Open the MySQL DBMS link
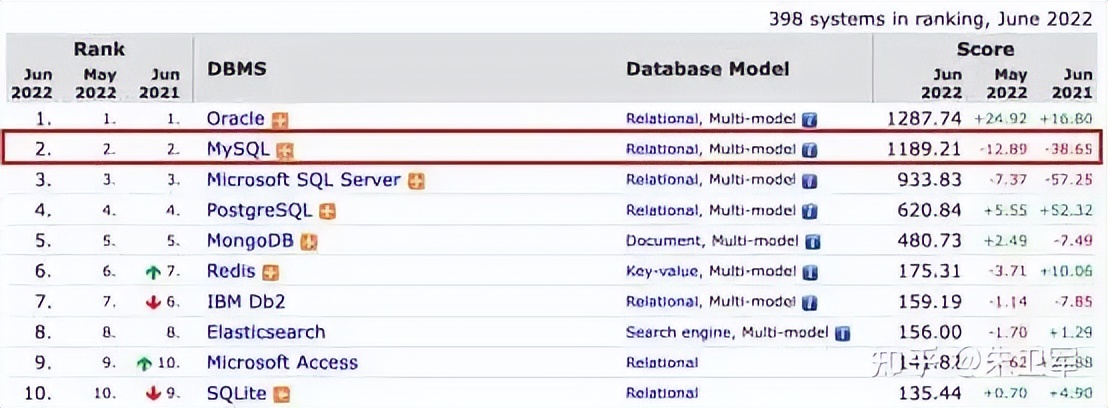This screenshot has width=1108, height=408. [x=239, y=150]
